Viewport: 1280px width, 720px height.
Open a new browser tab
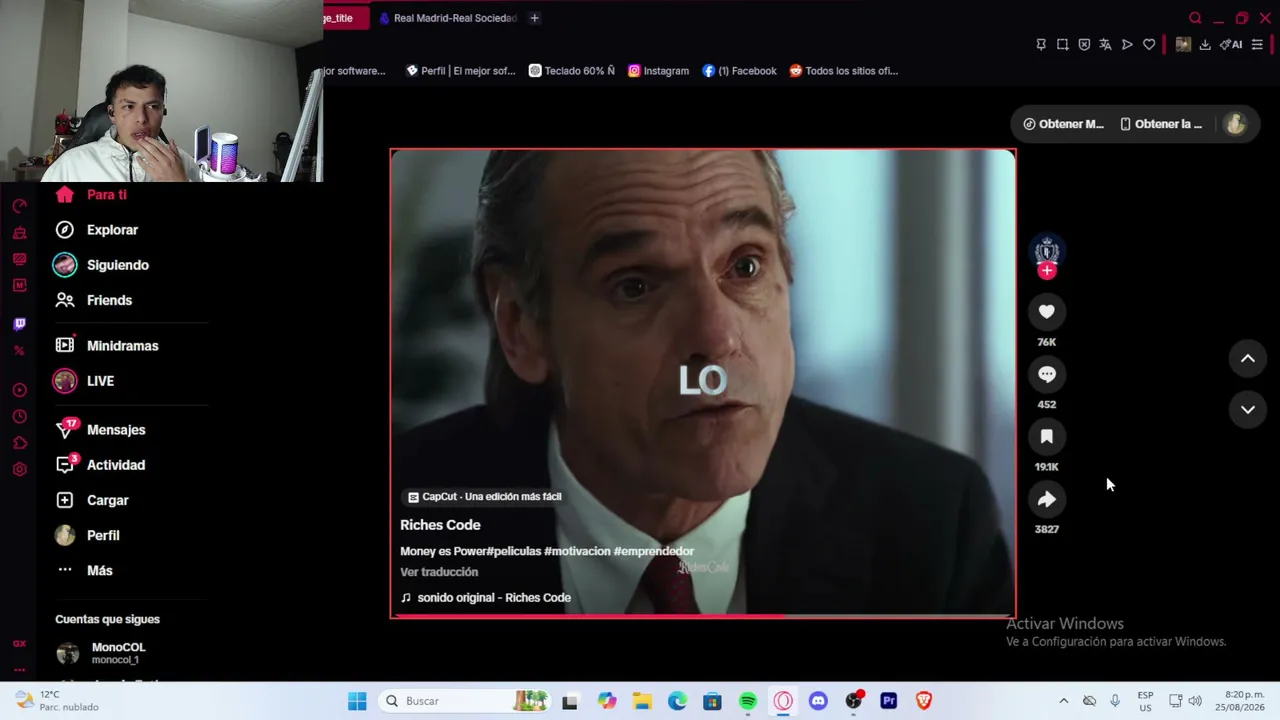point(534,18)
